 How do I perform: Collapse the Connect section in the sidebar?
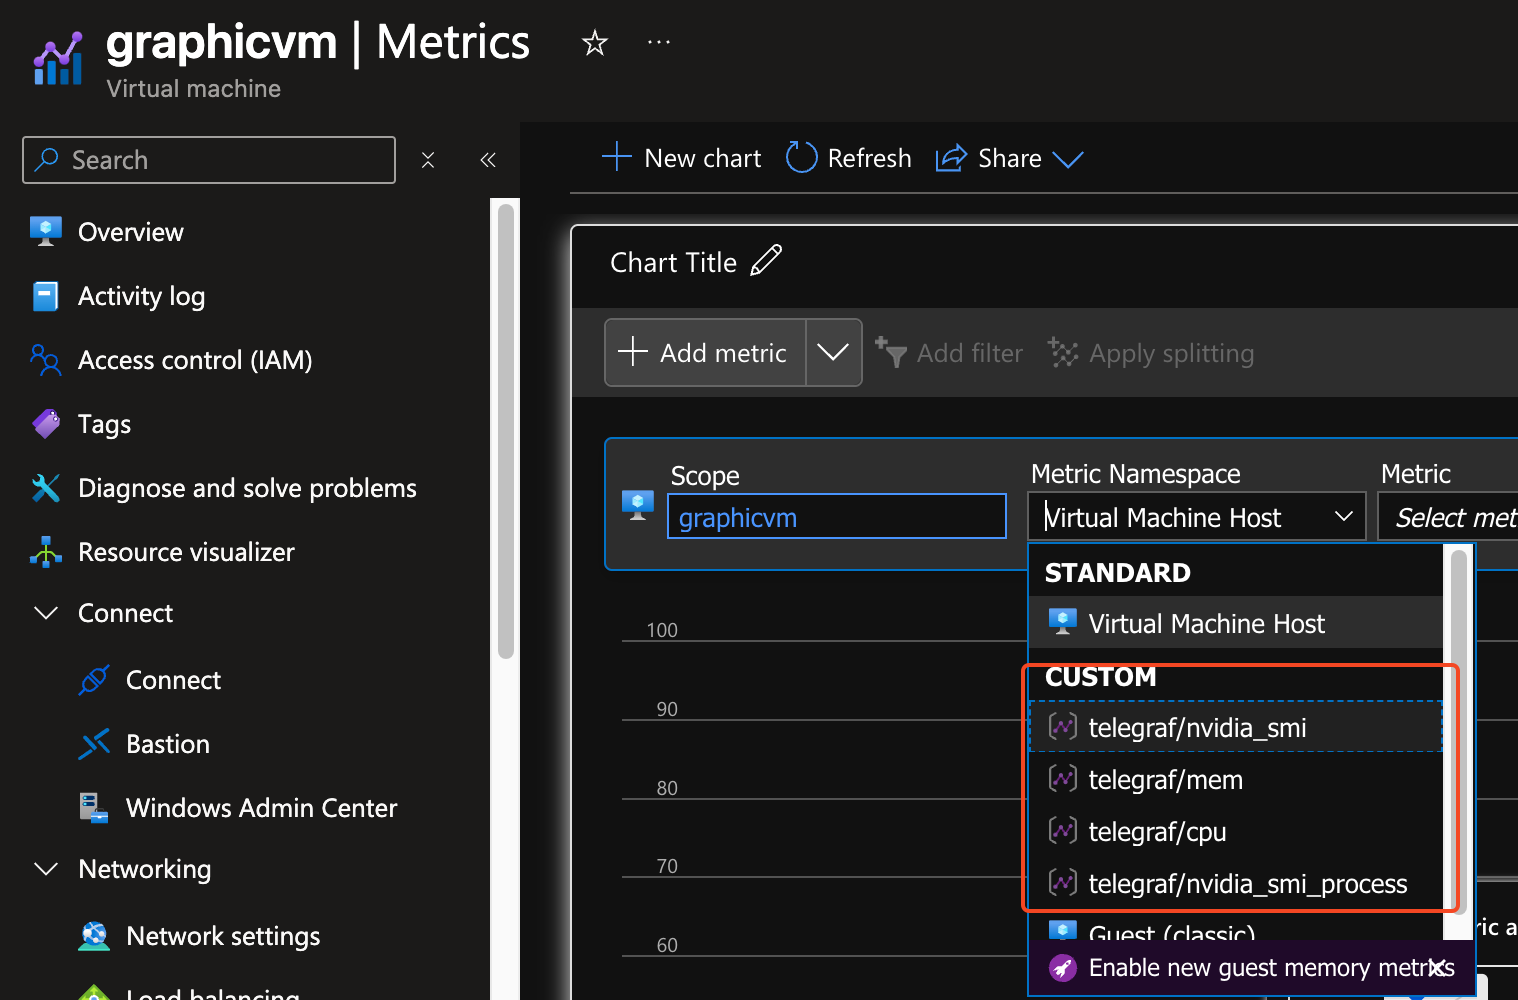click(45, 612)
